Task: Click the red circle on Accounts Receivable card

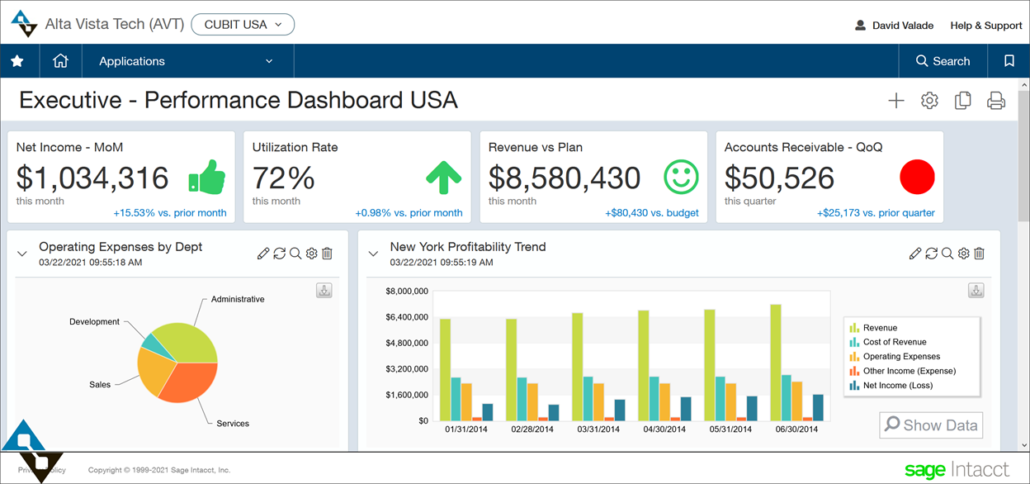Action: tap(917, 177)
